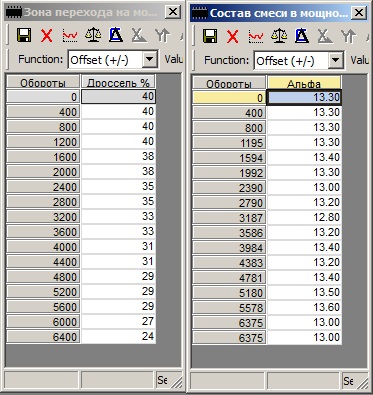
Task: Click row header 400 in Зона перехода table
Action: (x=43, y=112)
